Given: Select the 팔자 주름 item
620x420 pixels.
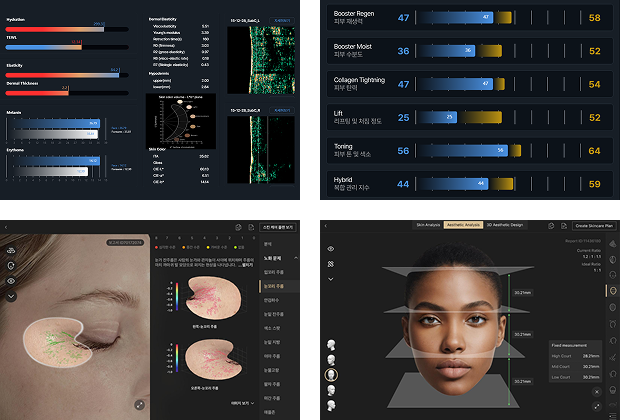Looking at the screenshot, I should (272, 384).
